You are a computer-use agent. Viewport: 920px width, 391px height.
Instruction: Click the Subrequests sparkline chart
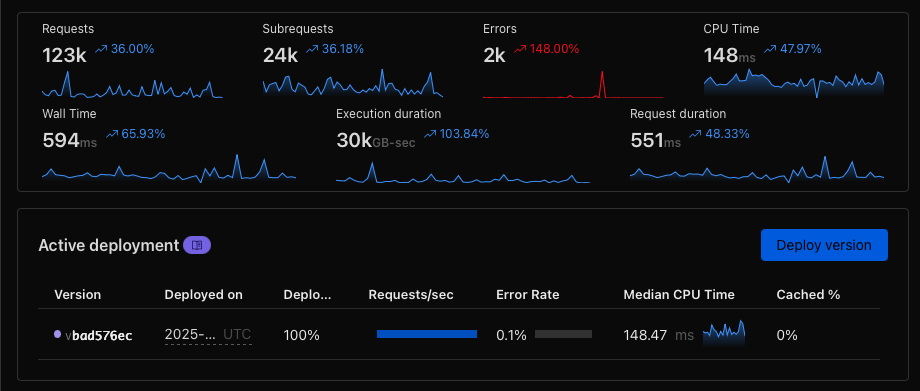click(x=353, y=83)
